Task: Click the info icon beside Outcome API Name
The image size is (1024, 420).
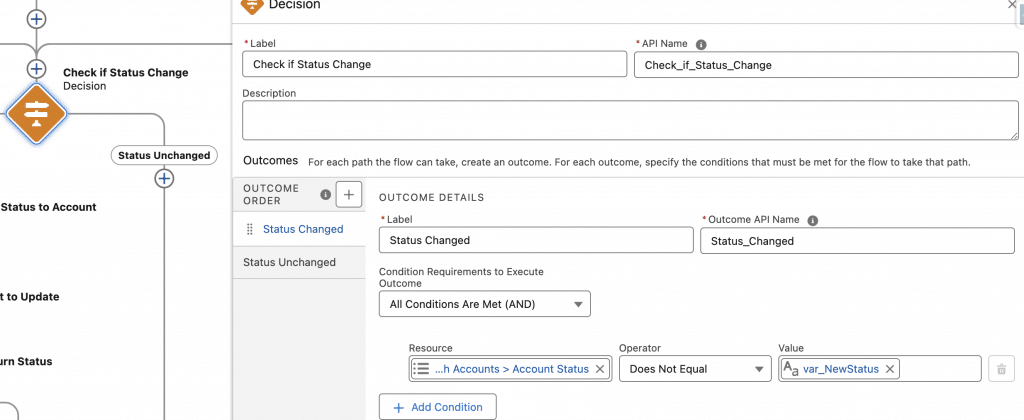Action: 813,221
